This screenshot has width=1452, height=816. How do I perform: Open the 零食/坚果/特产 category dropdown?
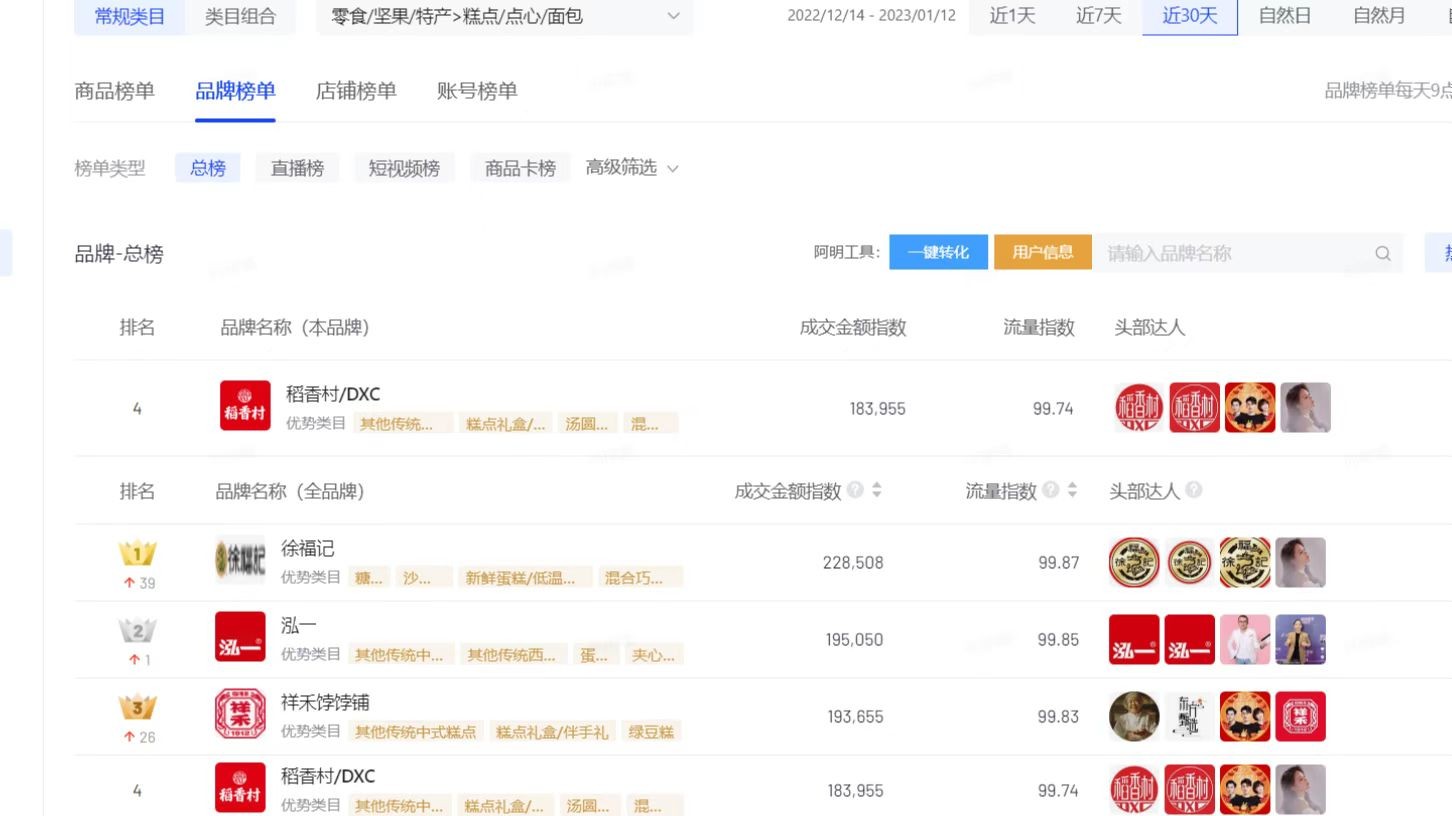pos(505,16)
